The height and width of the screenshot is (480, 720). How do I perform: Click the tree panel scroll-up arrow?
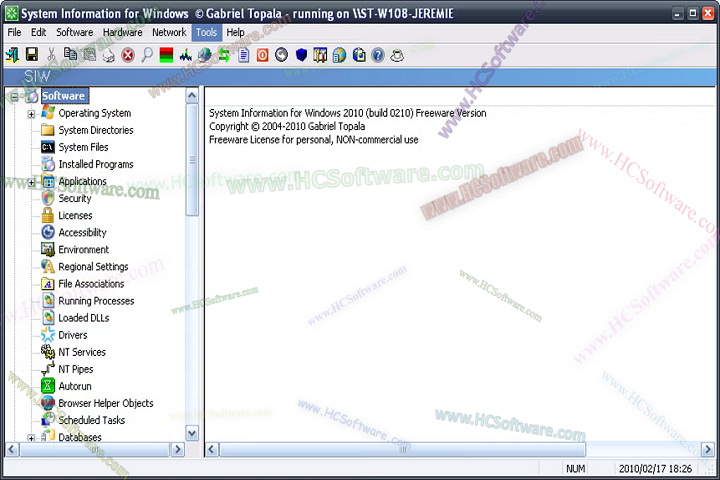(192, 95)
